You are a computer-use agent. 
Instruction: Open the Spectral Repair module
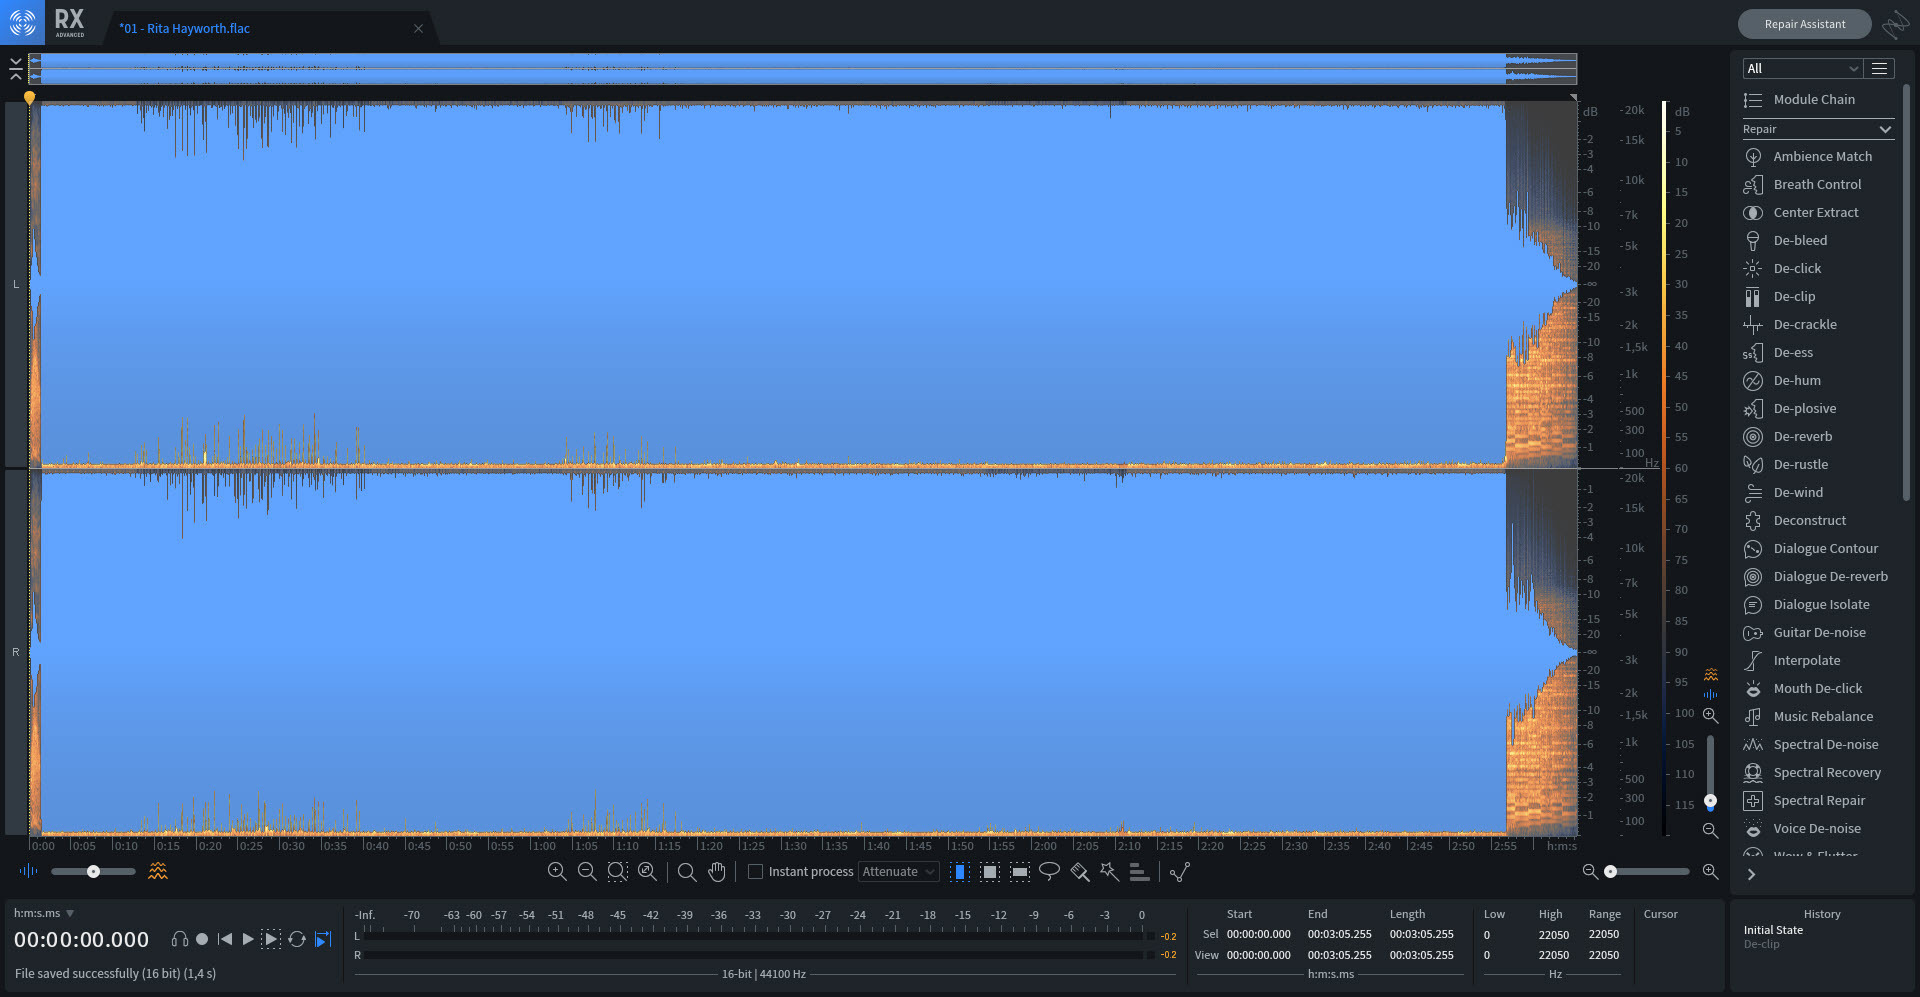1818,801
